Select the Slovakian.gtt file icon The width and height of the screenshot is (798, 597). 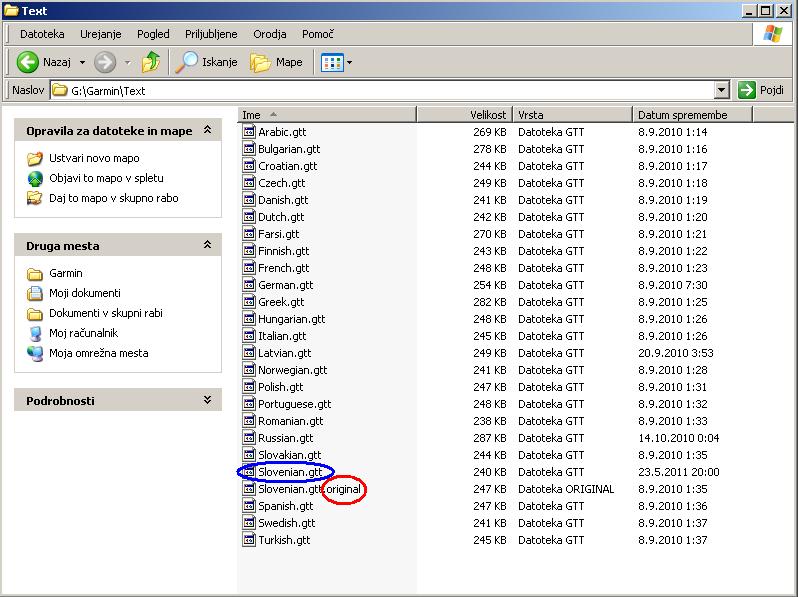(249, 455)
